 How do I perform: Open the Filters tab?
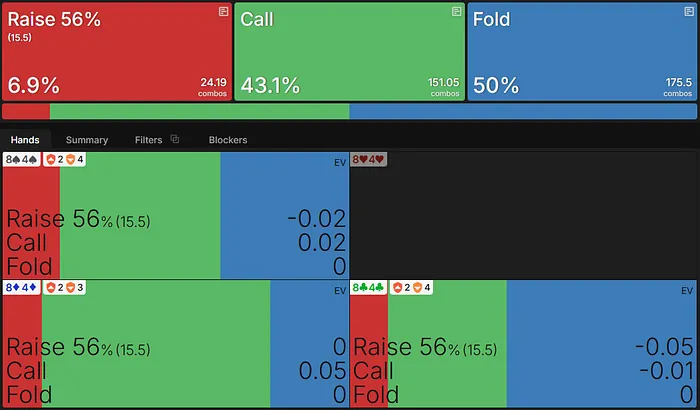(148, 140)
